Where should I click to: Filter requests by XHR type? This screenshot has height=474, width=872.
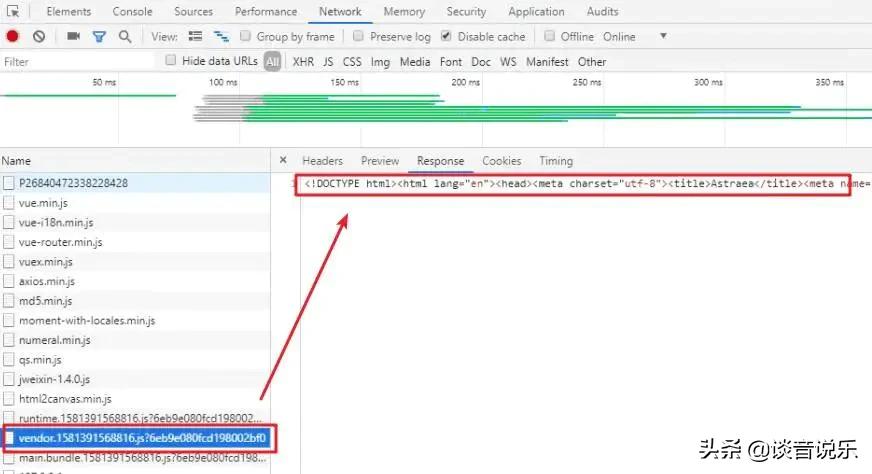[x=302, y=62]
